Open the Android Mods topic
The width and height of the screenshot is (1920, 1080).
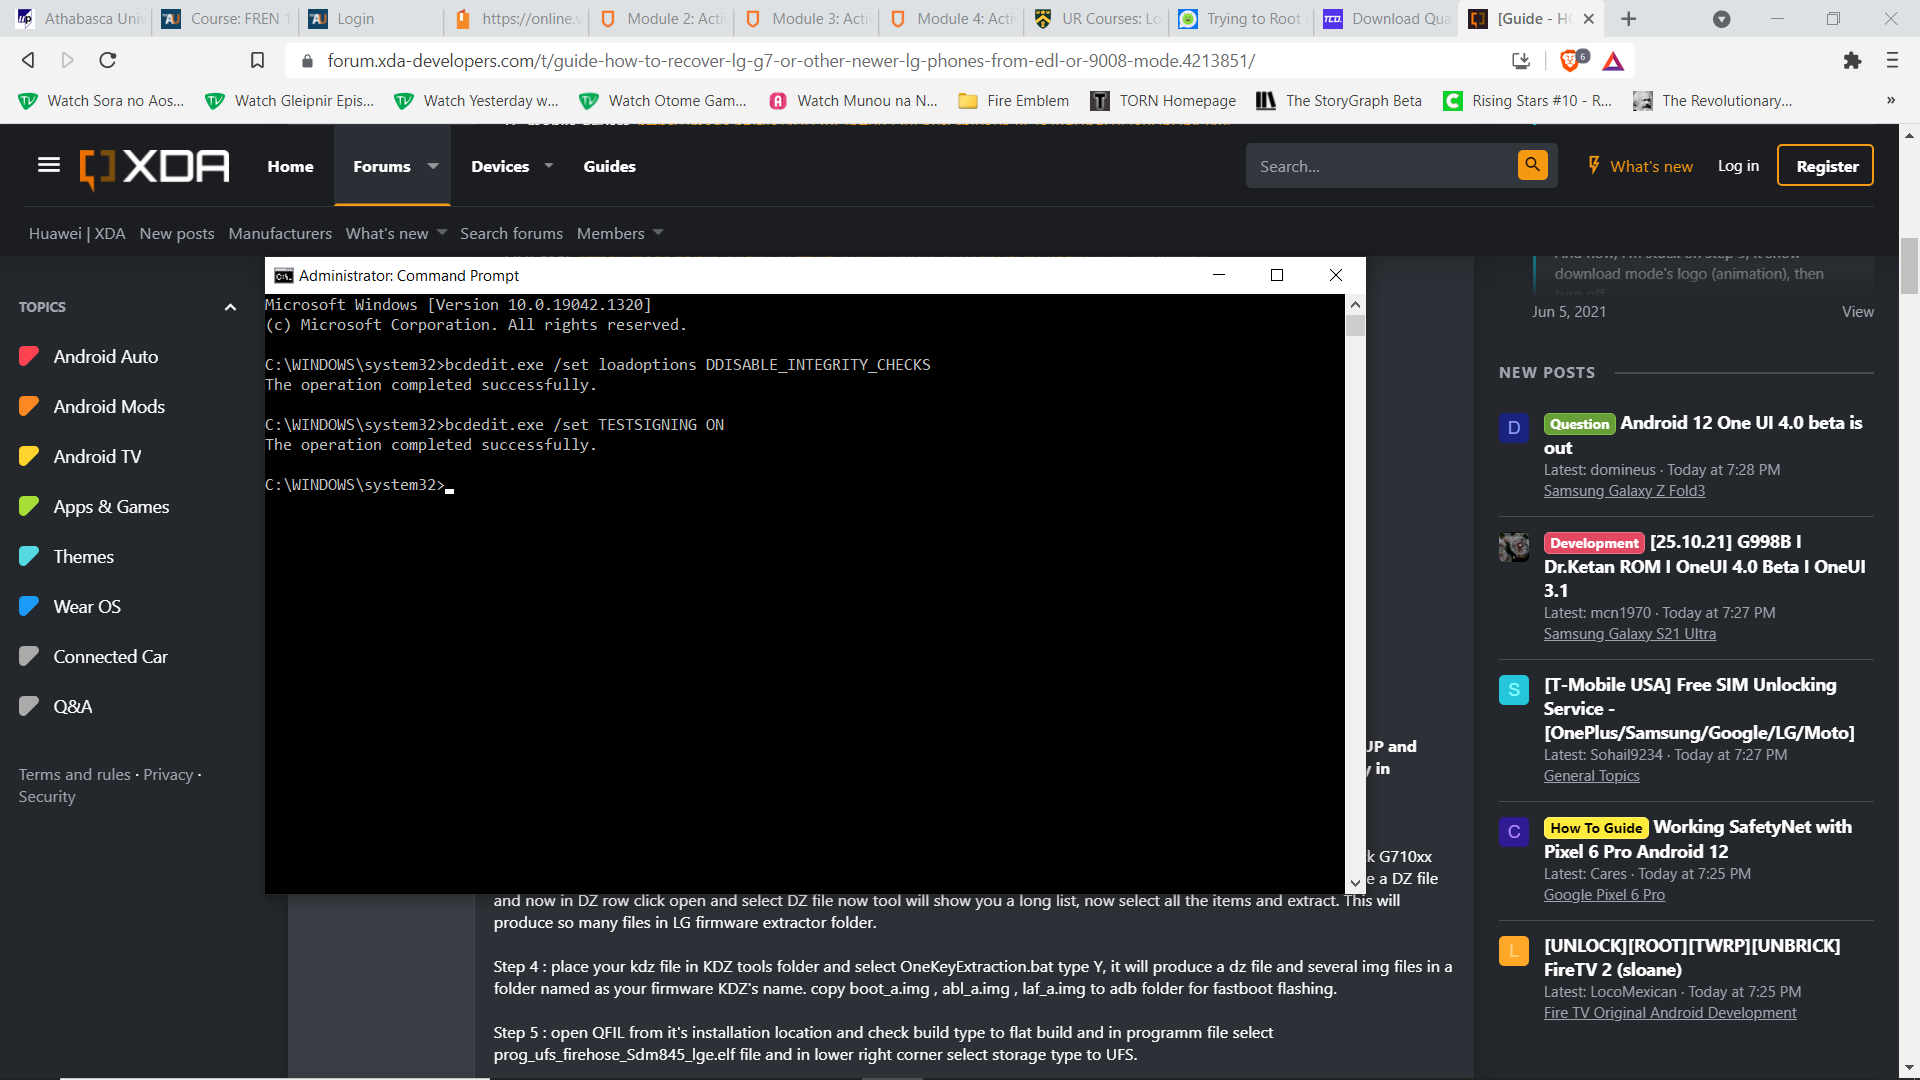[109, 407]
